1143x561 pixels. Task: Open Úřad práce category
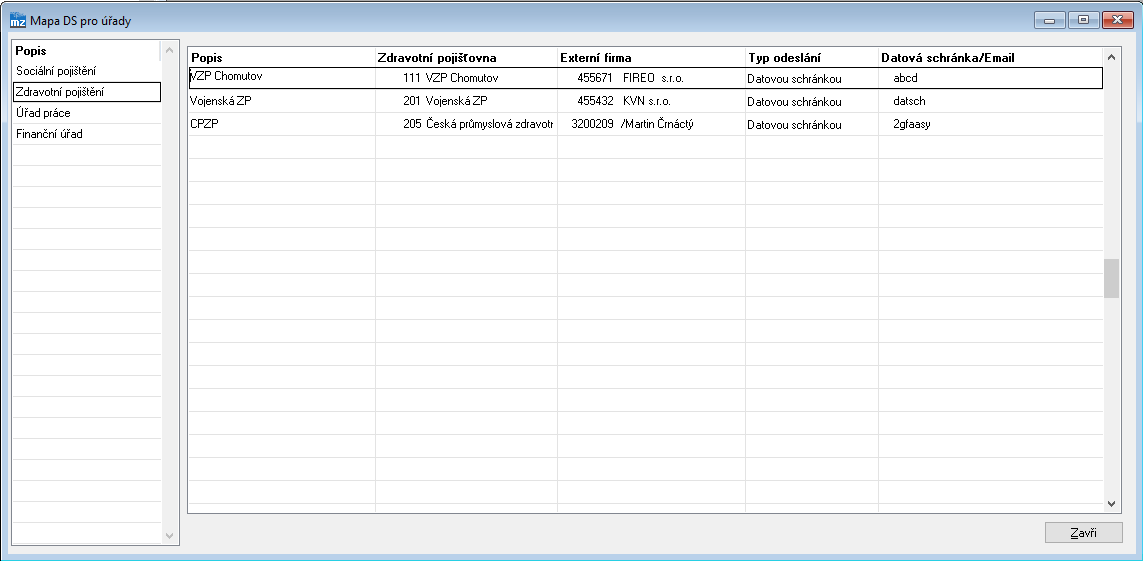(43, 113)
